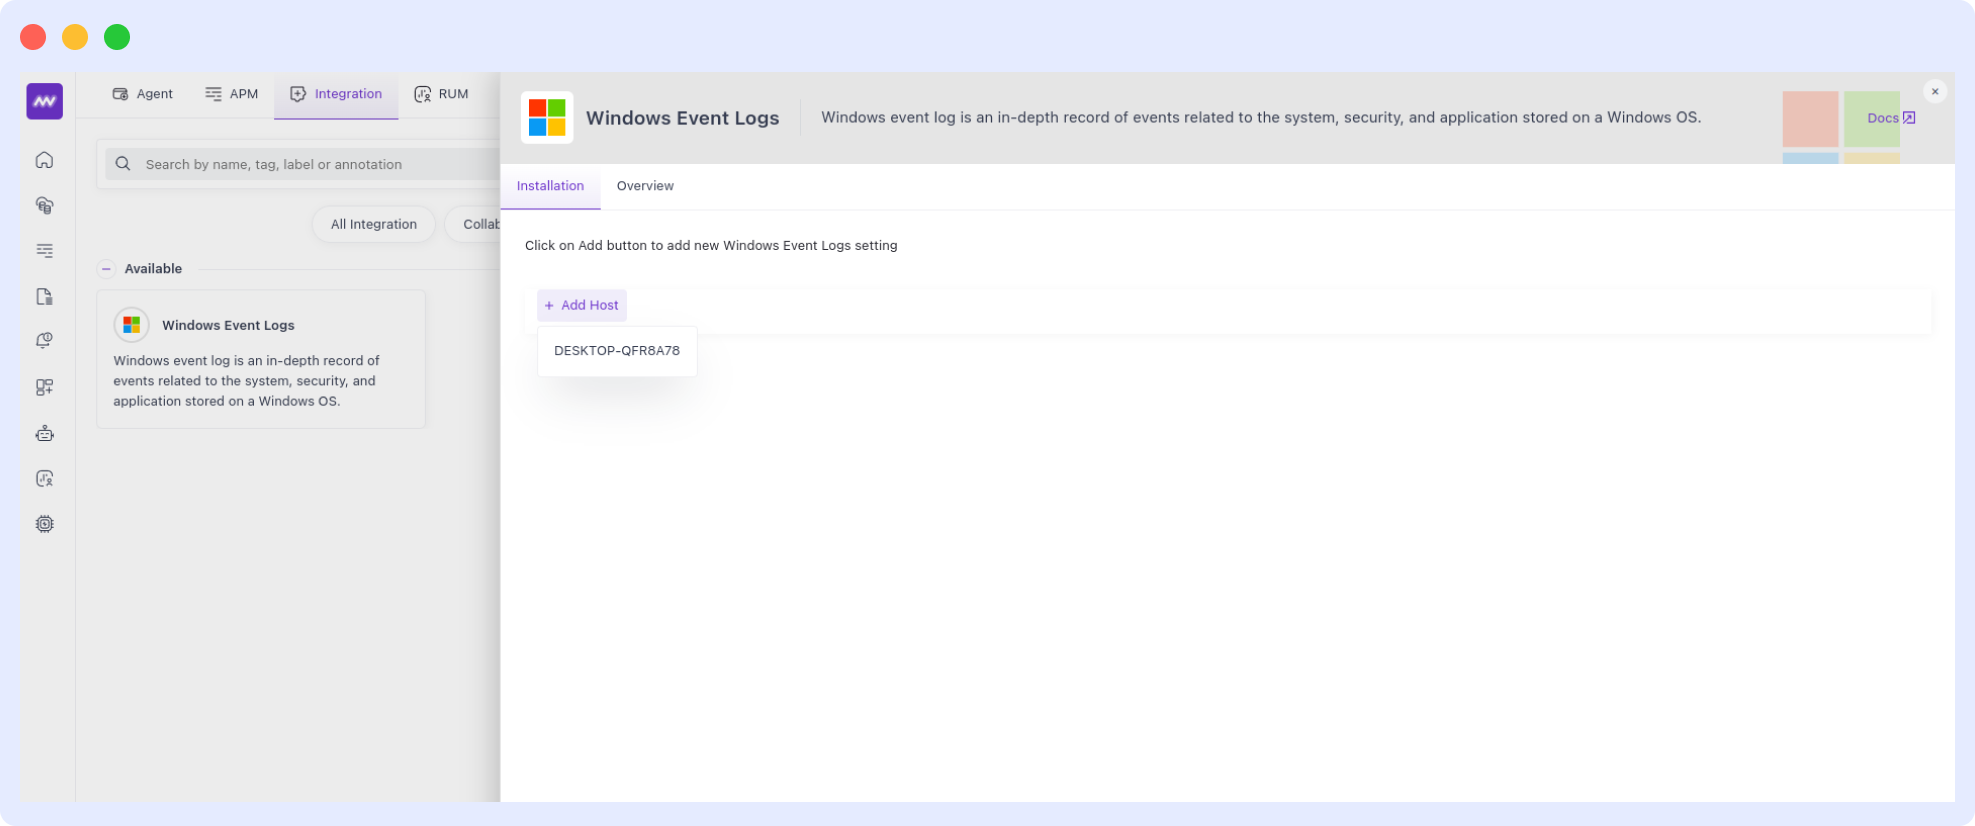Screen dimensions: 1975x826
Task: Open the Windows Event Logs card
Action: [261, 359]
